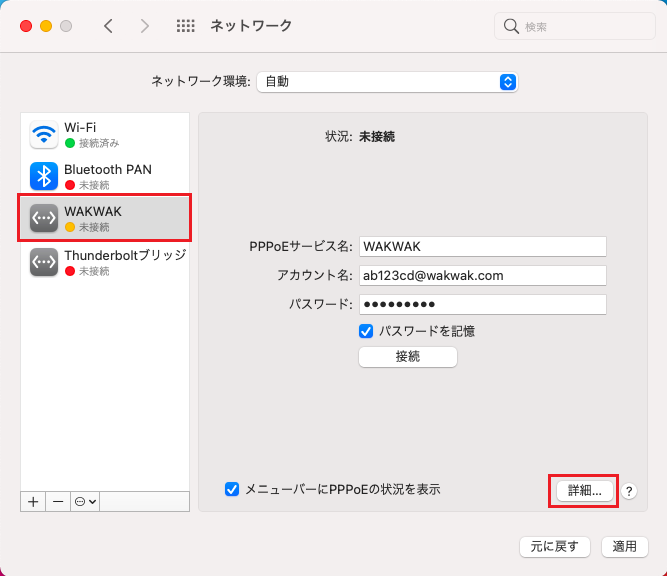Open help with the question mark button
This screenshot has width=667, height=576.
click(x=629, y=491)
